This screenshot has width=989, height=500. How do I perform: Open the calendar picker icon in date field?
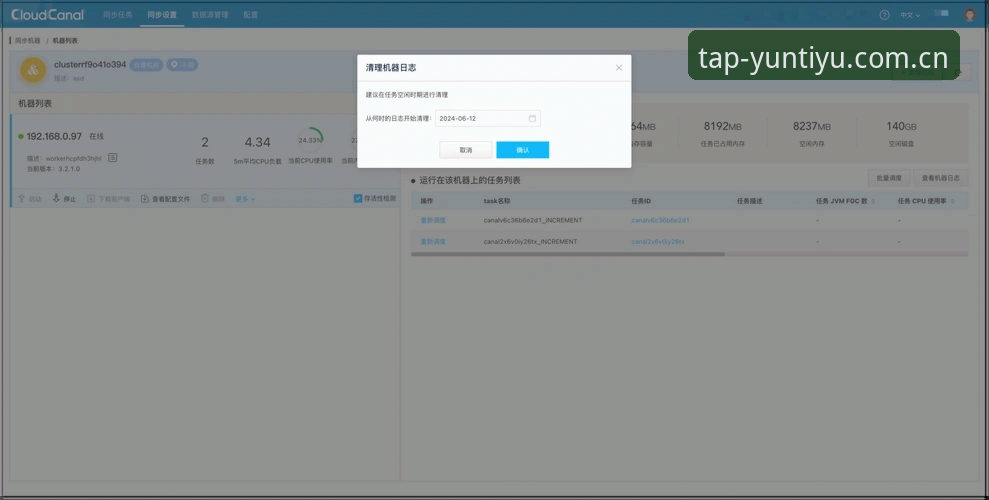tap(532, 119)
